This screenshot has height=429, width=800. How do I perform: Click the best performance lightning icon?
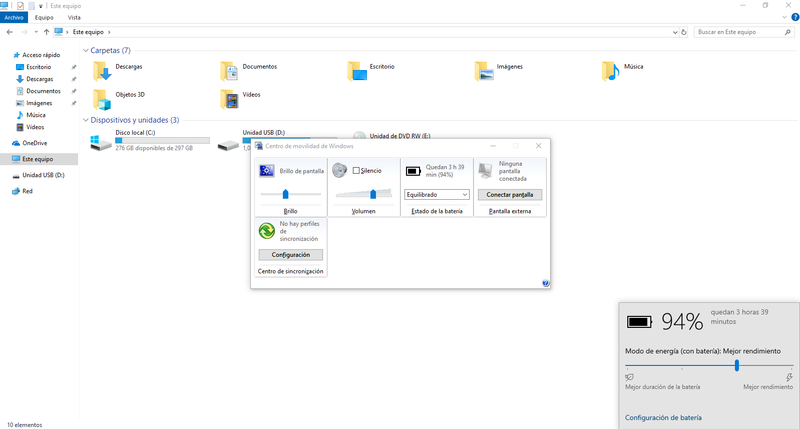click(x=789, y=377)
